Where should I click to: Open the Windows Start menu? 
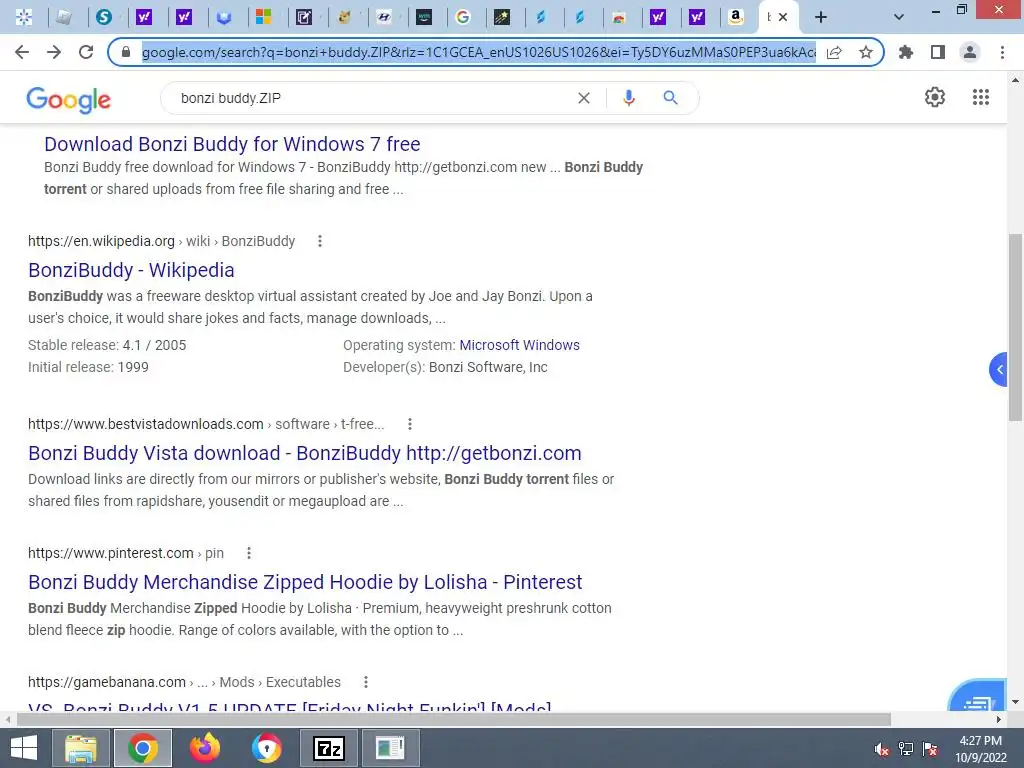(x=24, y=748)
